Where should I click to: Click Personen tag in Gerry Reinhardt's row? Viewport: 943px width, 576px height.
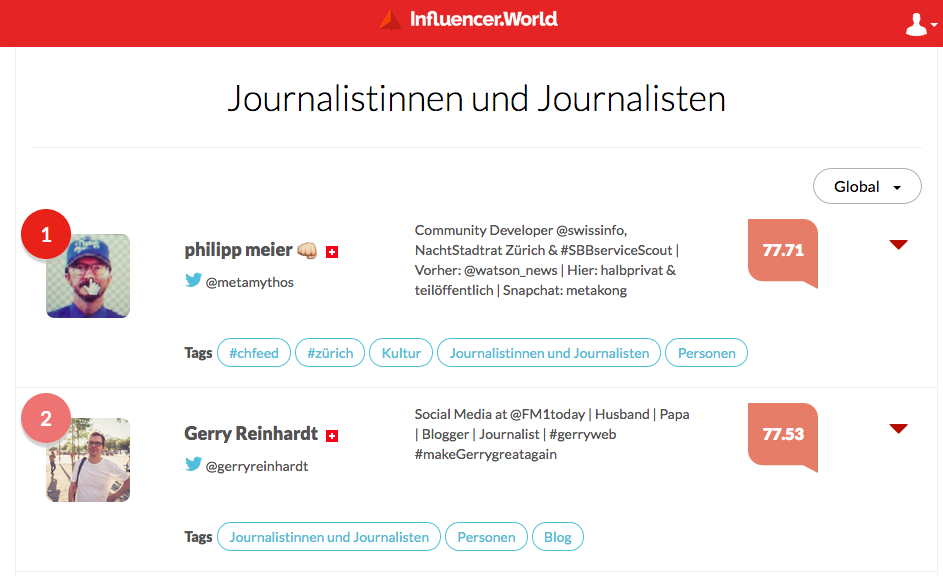[x=487, y=537]
